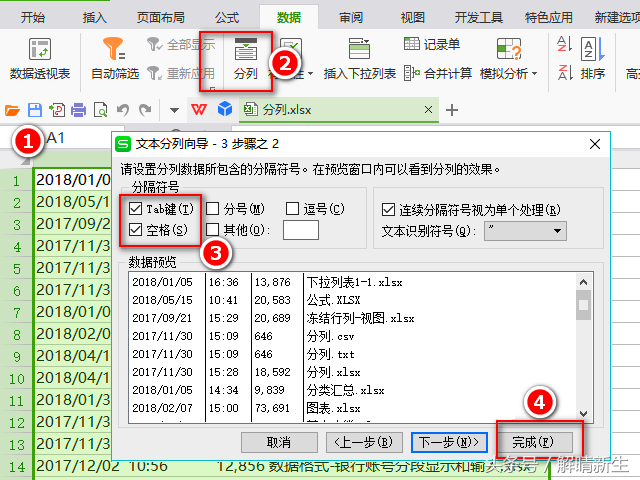Click preview row 下拉列表1-1.xlsx
The width and height of the screenshot is (640, 480).
point(354,282)
